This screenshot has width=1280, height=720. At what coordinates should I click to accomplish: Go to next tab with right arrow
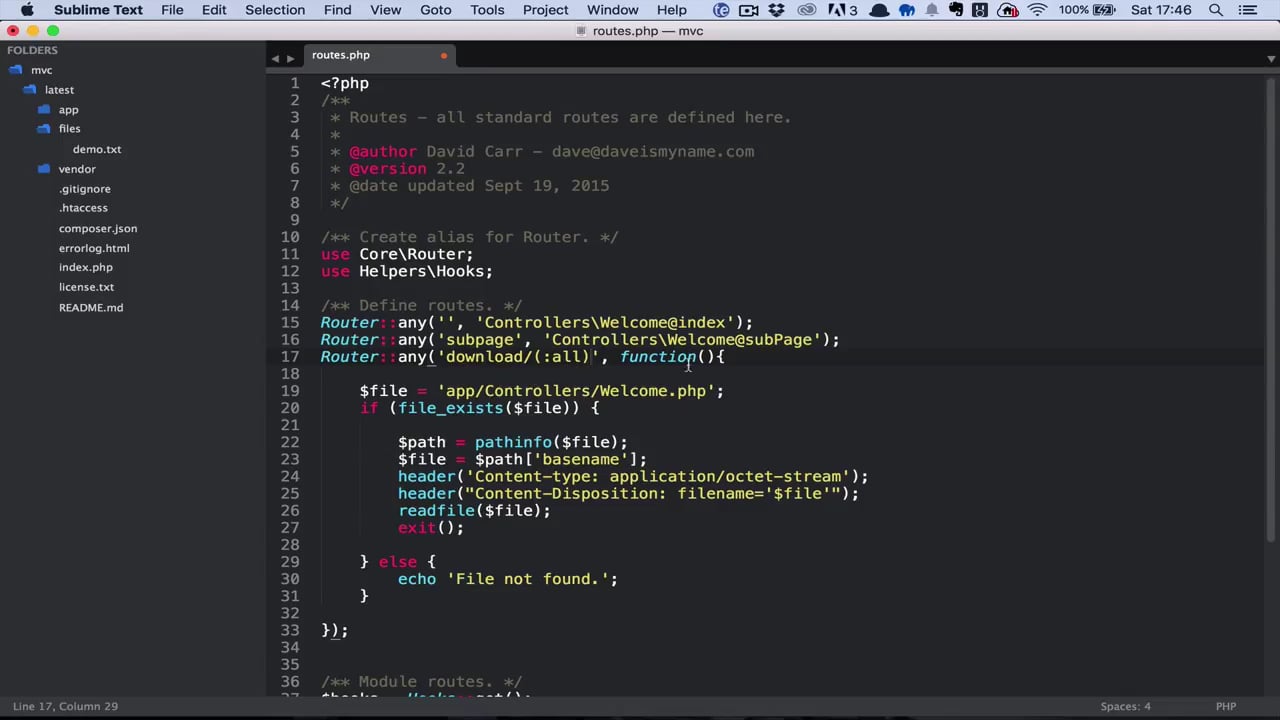[x=291, y=58]
